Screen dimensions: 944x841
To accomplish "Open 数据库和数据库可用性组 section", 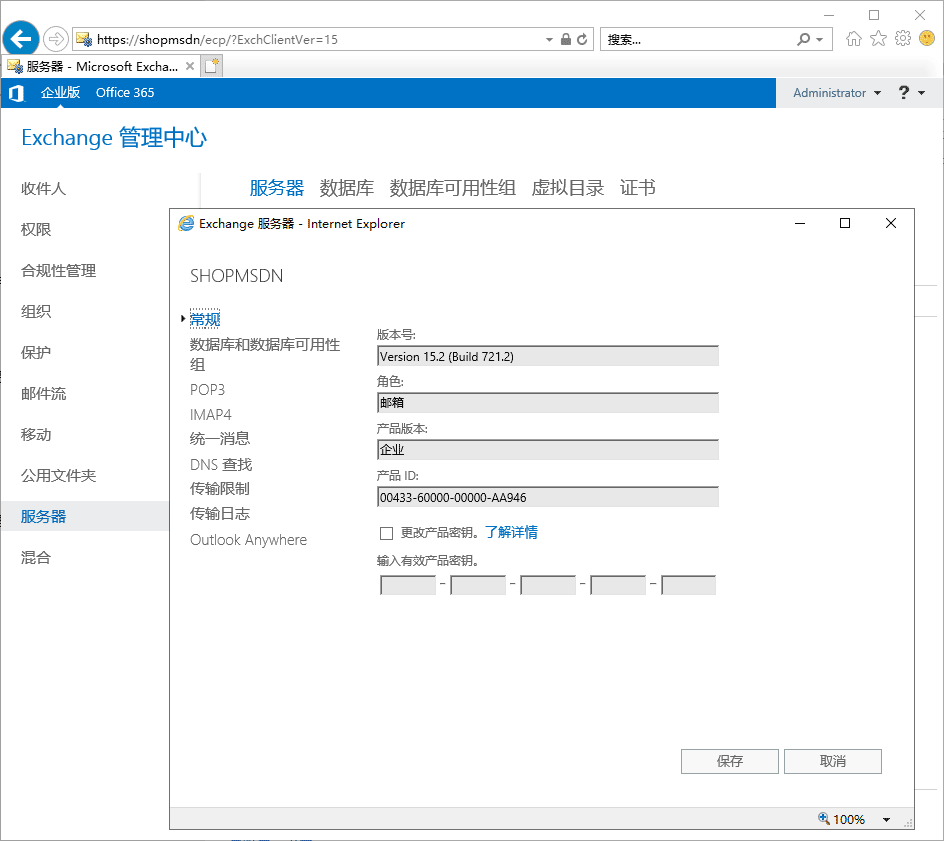I will coord(265,354).
